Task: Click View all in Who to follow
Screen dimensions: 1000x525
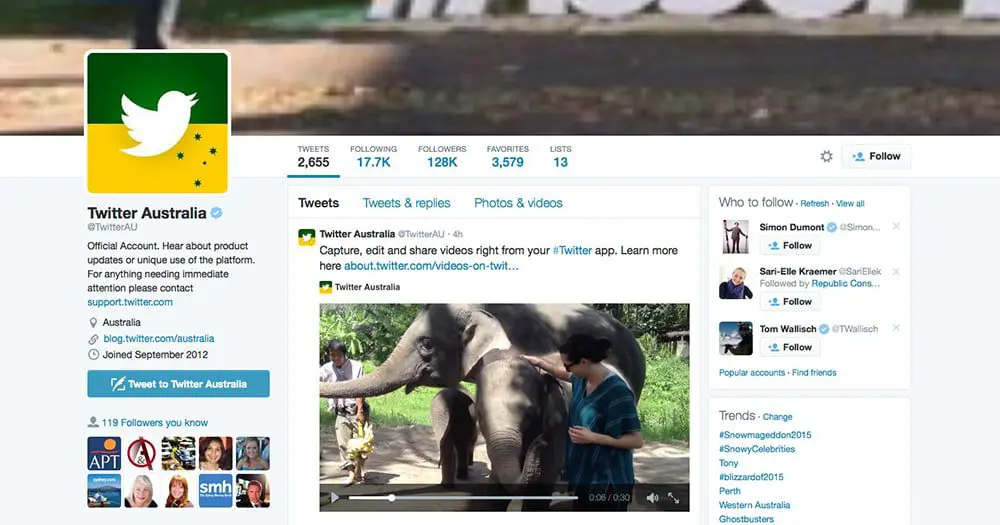Action: (850, 203)
